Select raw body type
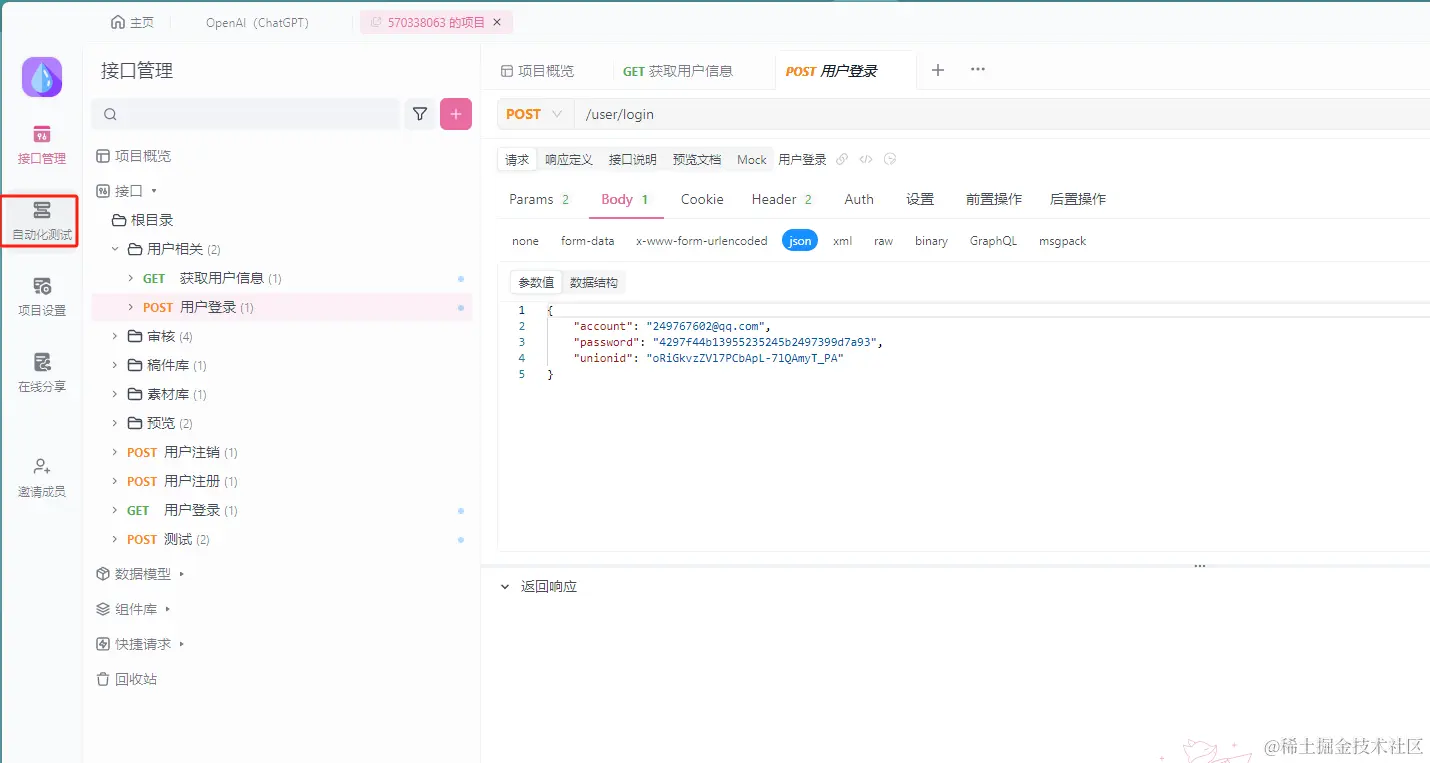1430x763 pixels. [884, 241]
